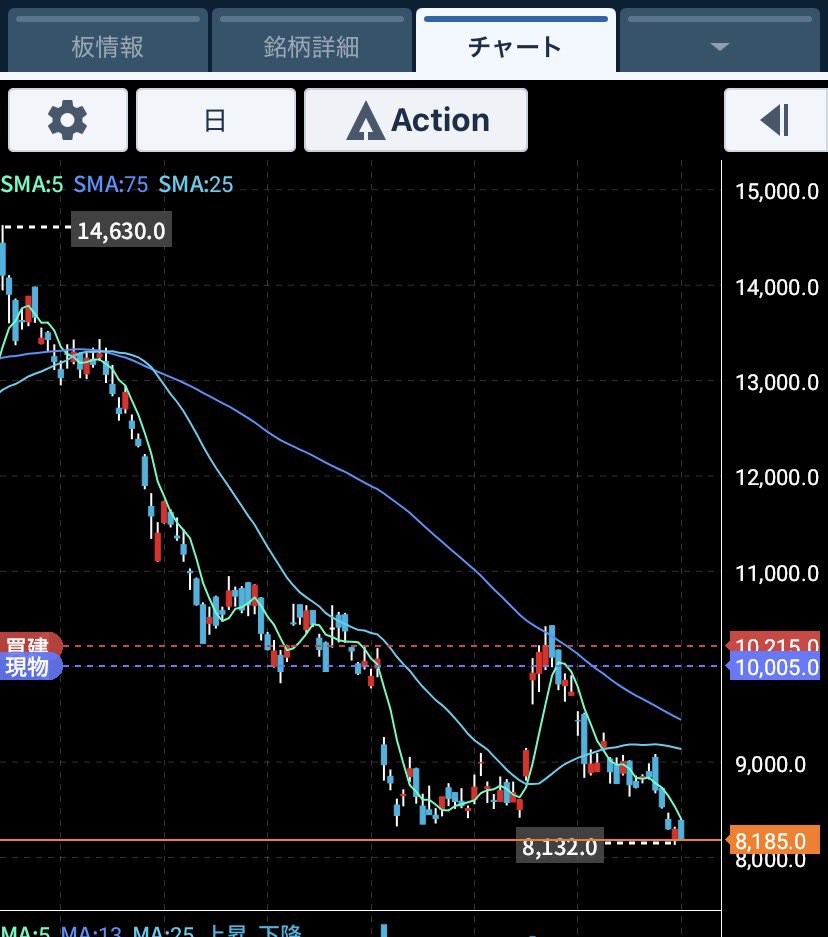Open the 板情報 tab
The height and width of the screenshot is (937, 828).
108,41
